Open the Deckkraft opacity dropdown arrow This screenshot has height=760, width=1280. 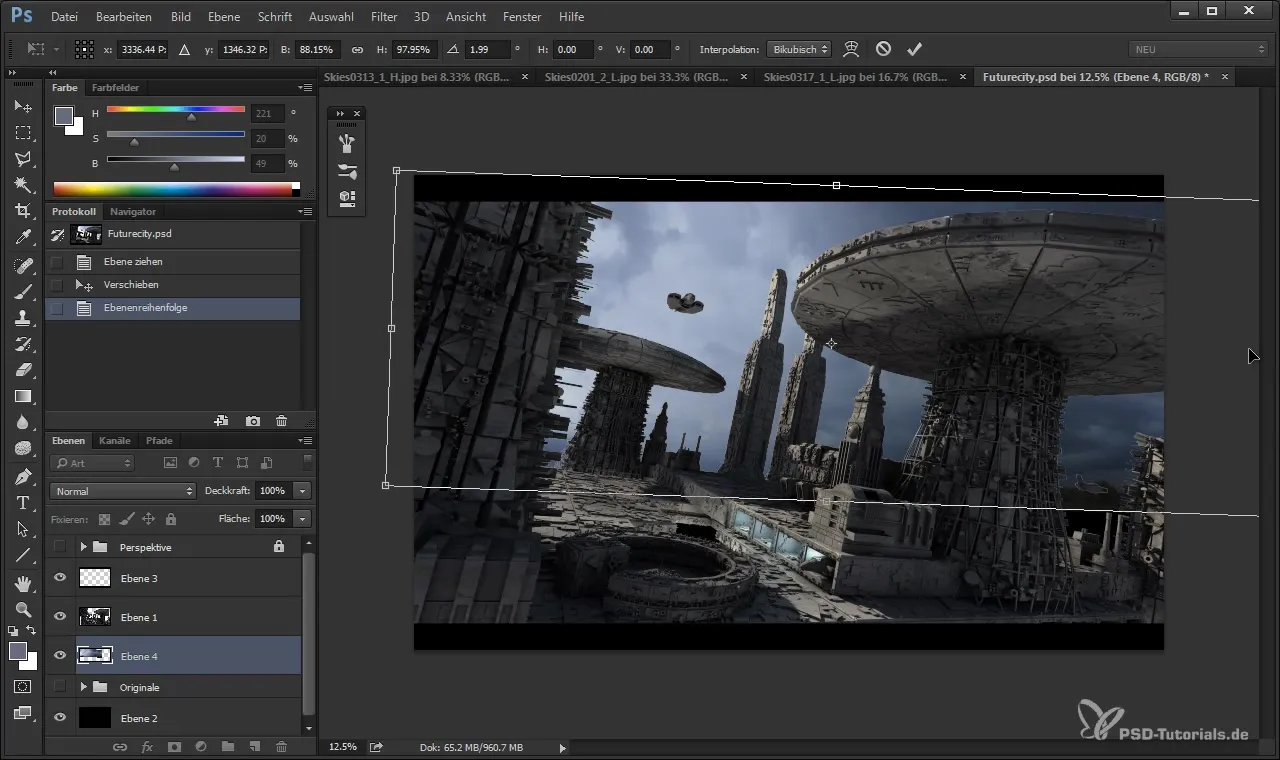click(303, 491)
